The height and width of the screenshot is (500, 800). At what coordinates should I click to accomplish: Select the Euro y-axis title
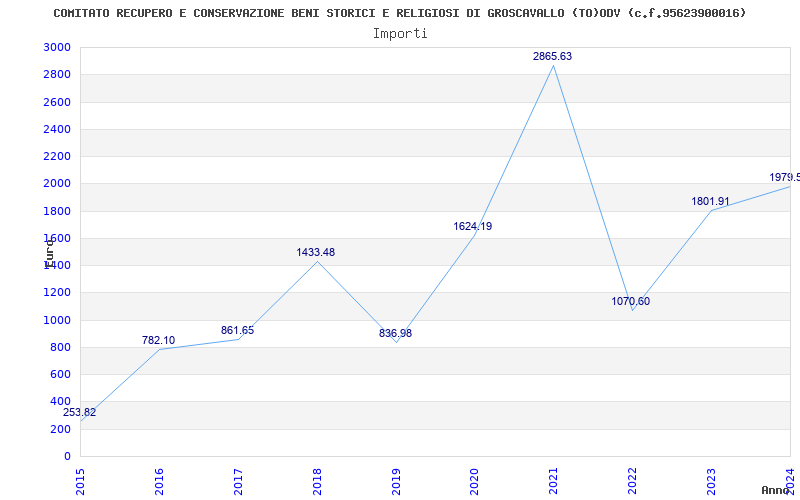[49, 254]
